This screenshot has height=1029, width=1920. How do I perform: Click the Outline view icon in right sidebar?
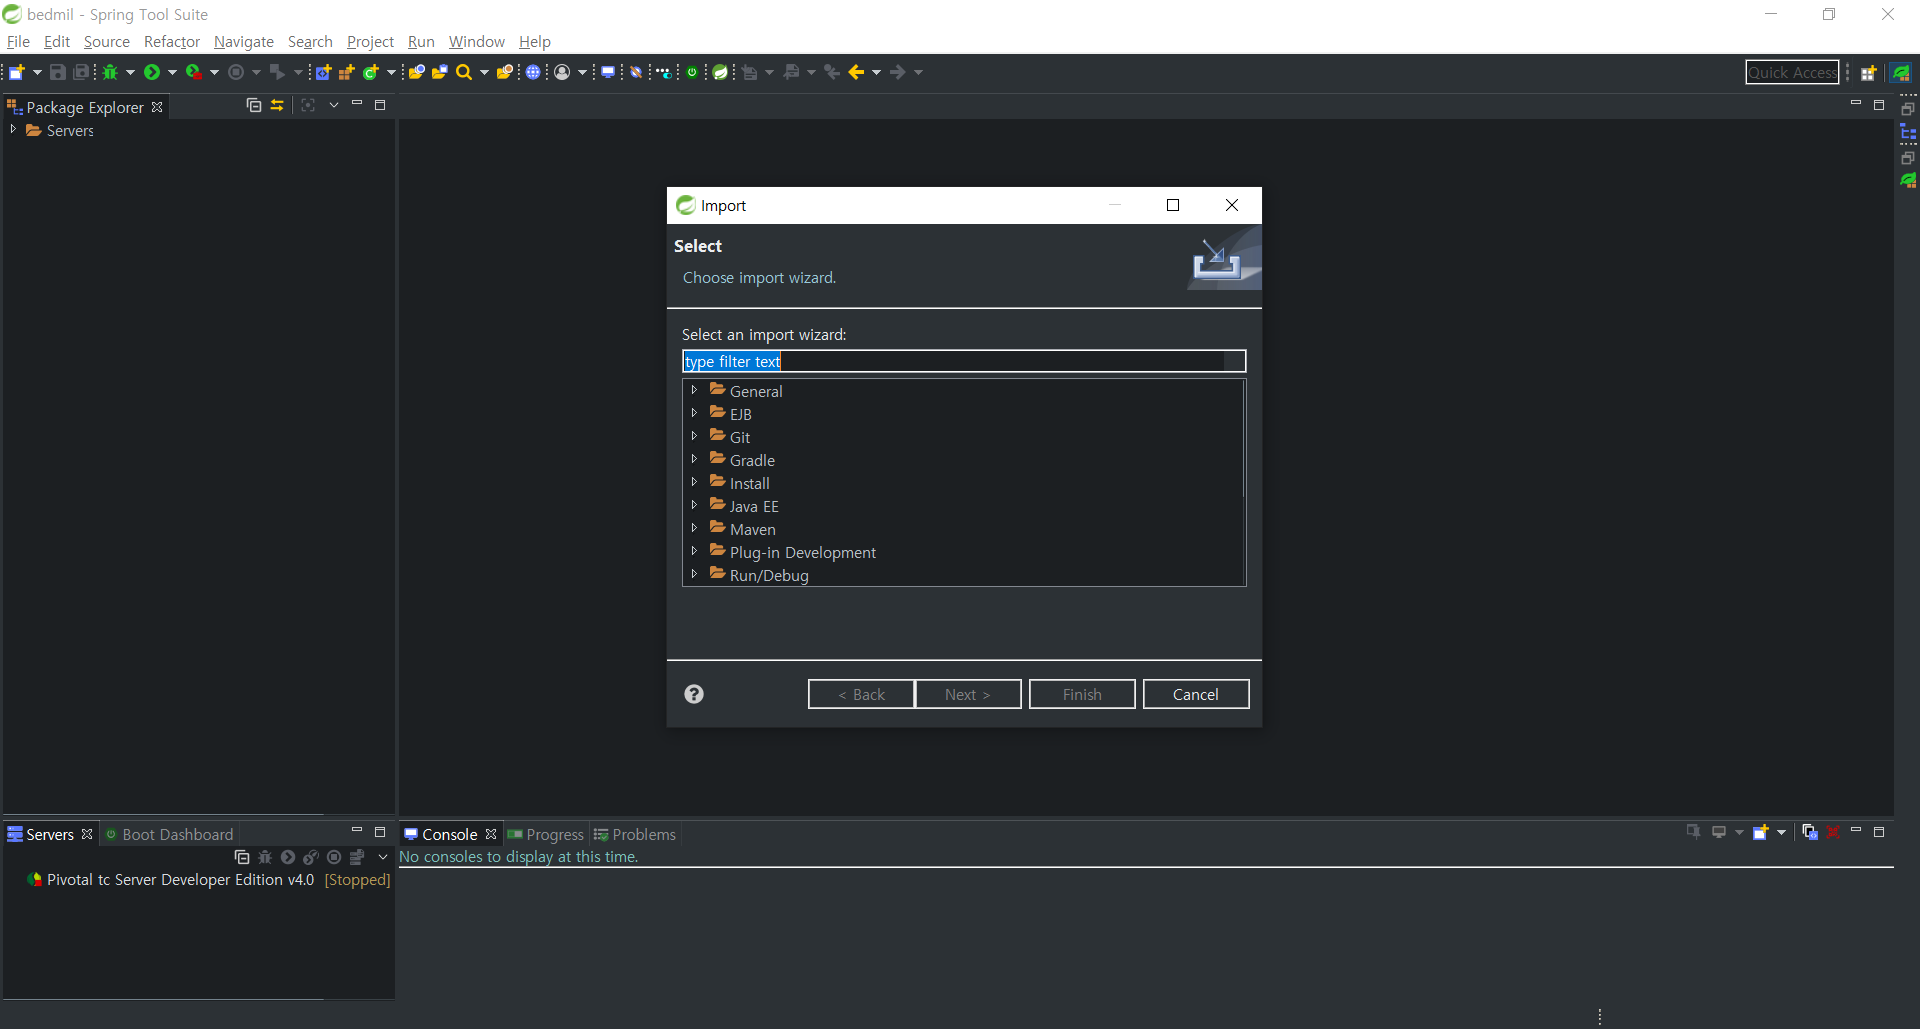point(1908,133)
